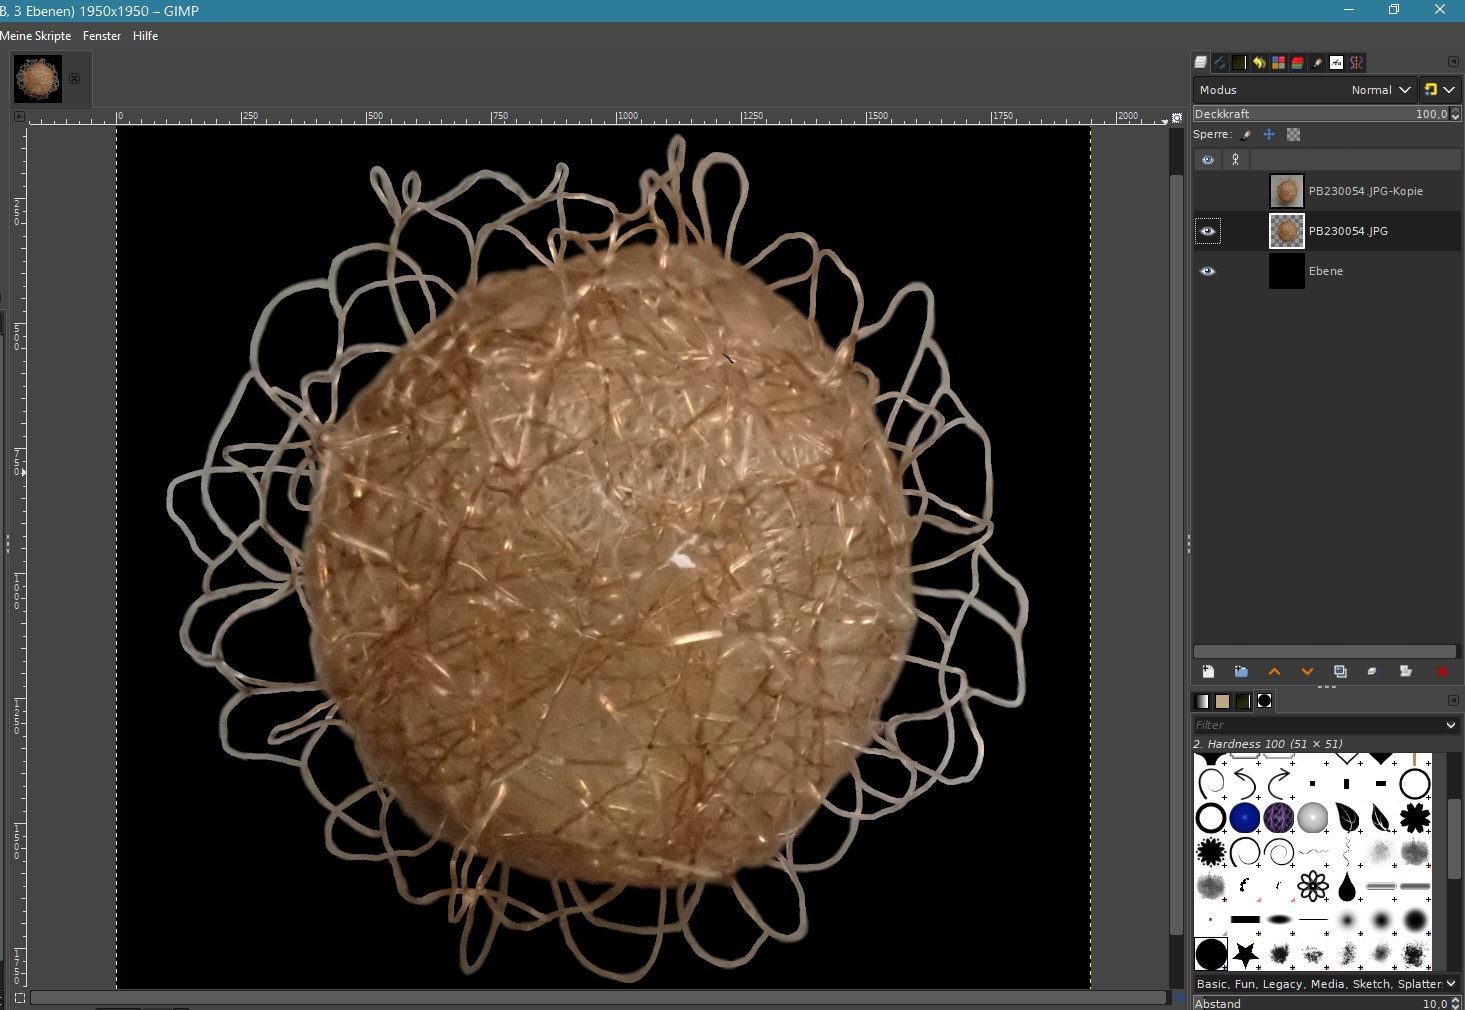Show the PB230054.JPG-Kopie layer
This screenshot has height=1010, width=1465.
[x=1208, y=191]
